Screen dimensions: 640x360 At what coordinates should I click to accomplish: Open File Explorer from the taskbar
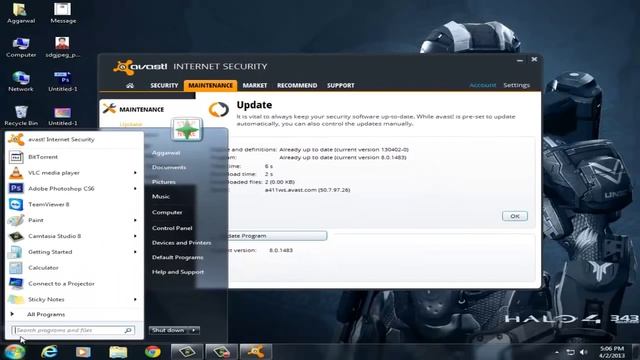(118, 351)
